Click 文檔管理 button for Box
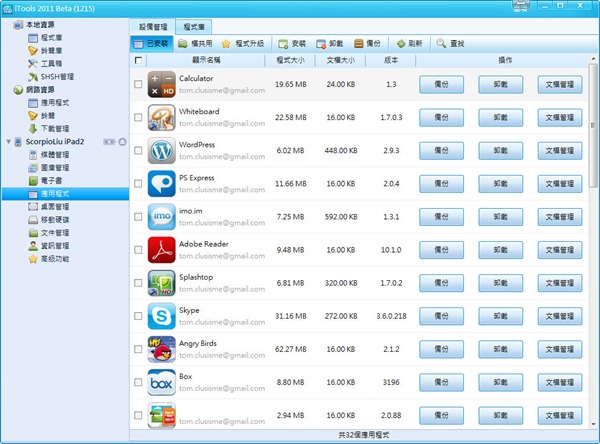600x444 pixels. click(x=560, y=382)
